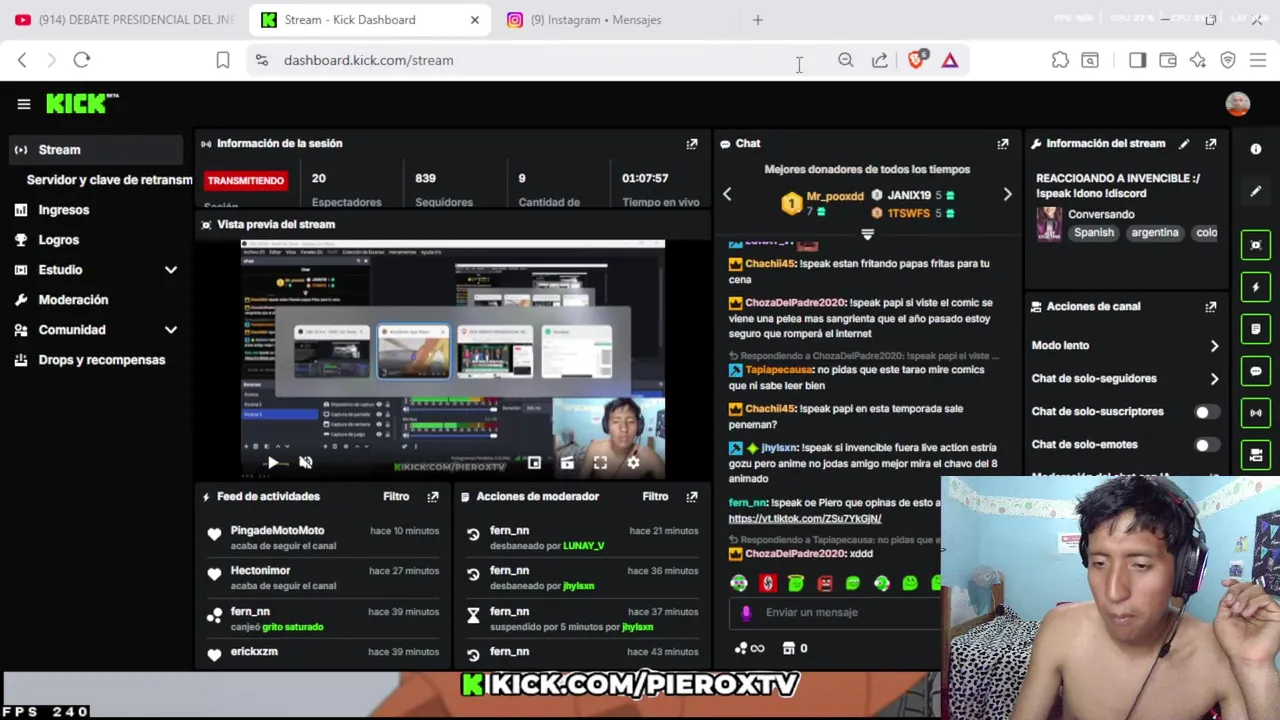Show next top donors

(1007, 194)
